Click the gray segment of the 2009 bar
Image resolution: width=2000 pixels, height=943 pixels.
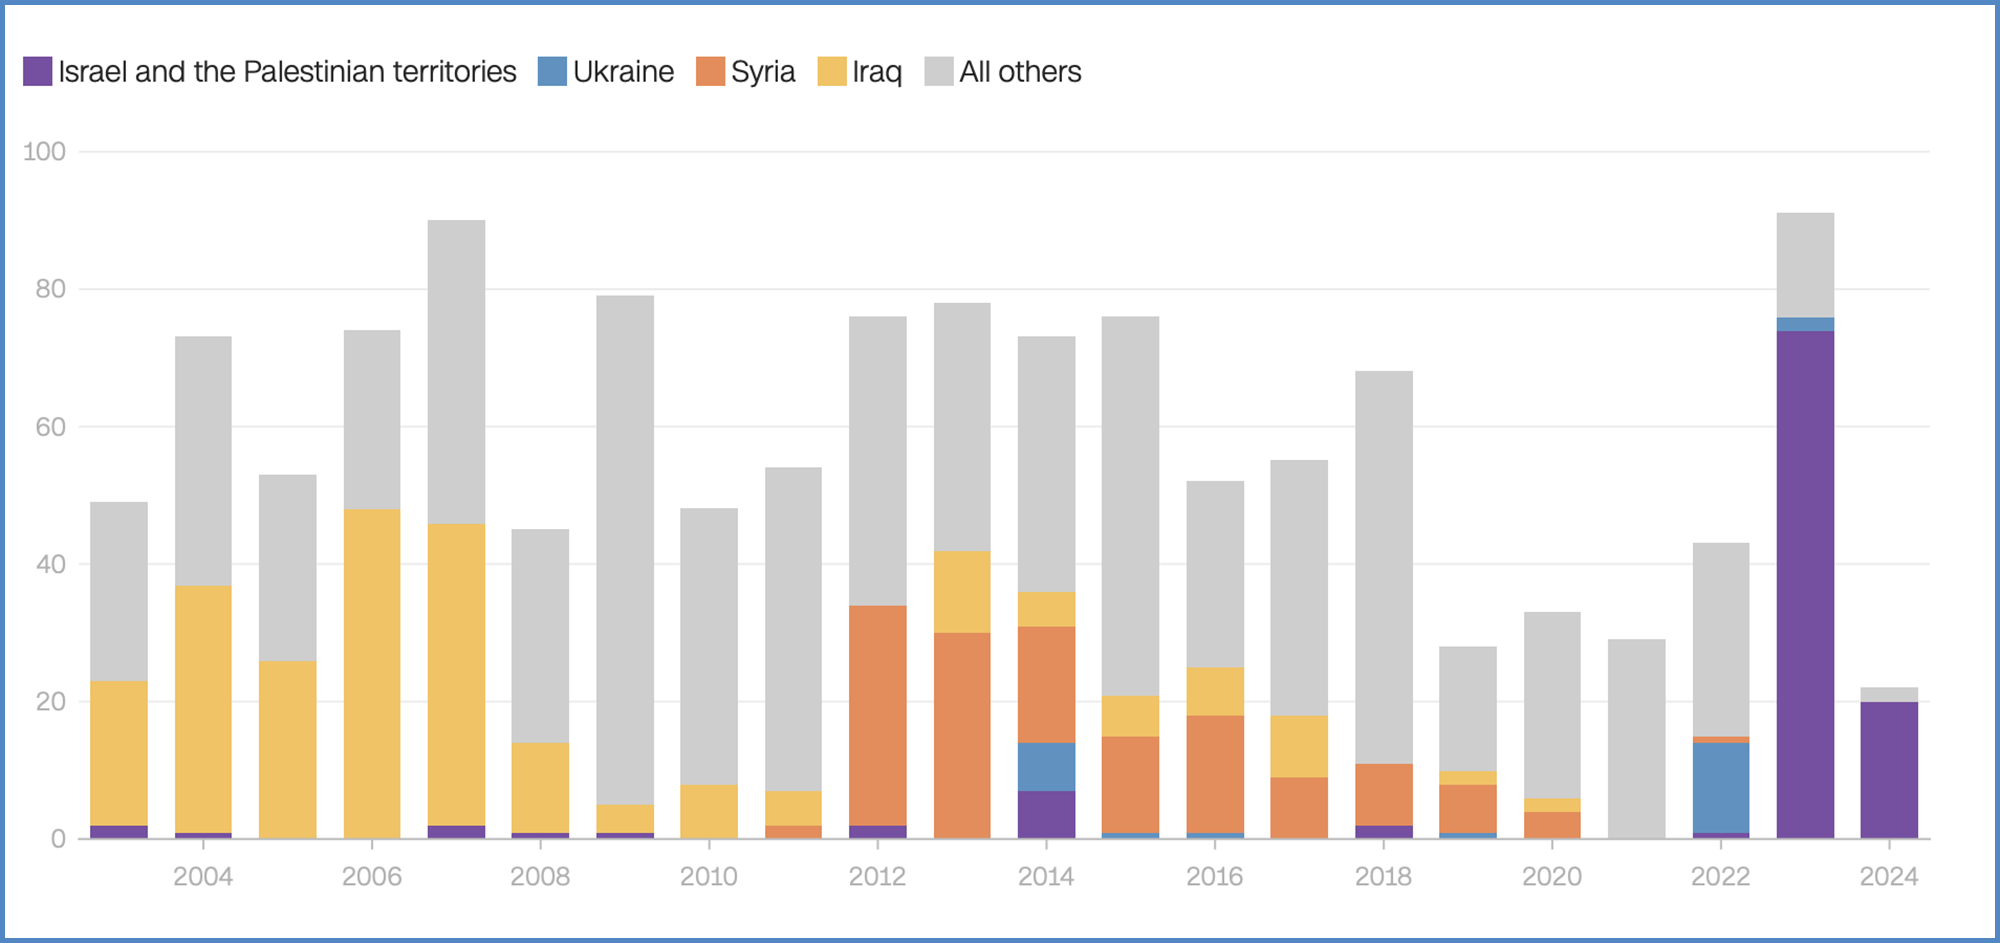[625, 550]
